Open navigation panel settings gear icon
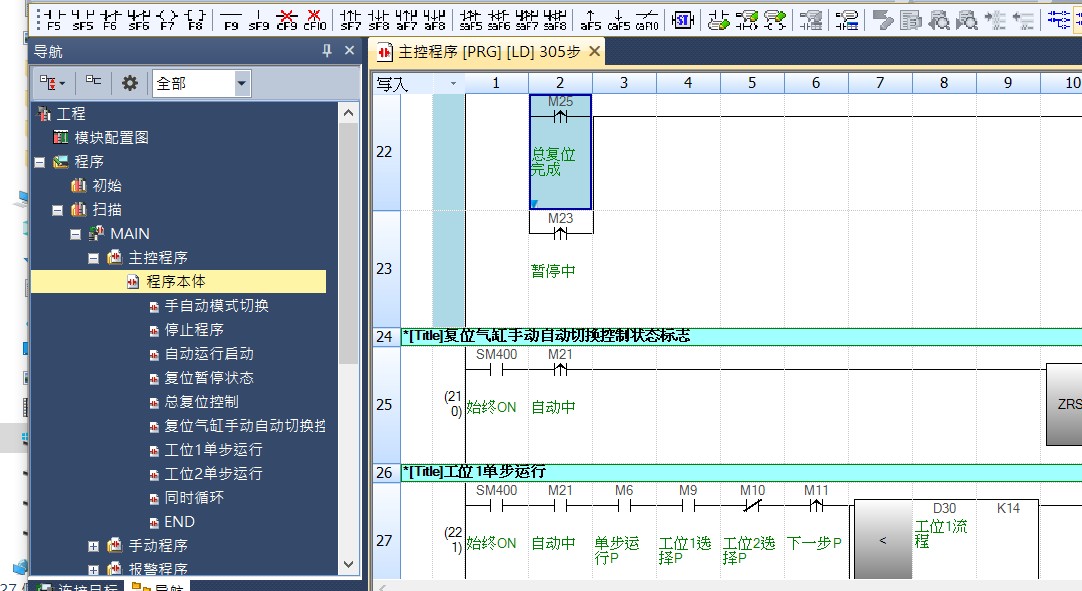The width and height of the screenshot is (1082, 591). click(x=129, y=83)
